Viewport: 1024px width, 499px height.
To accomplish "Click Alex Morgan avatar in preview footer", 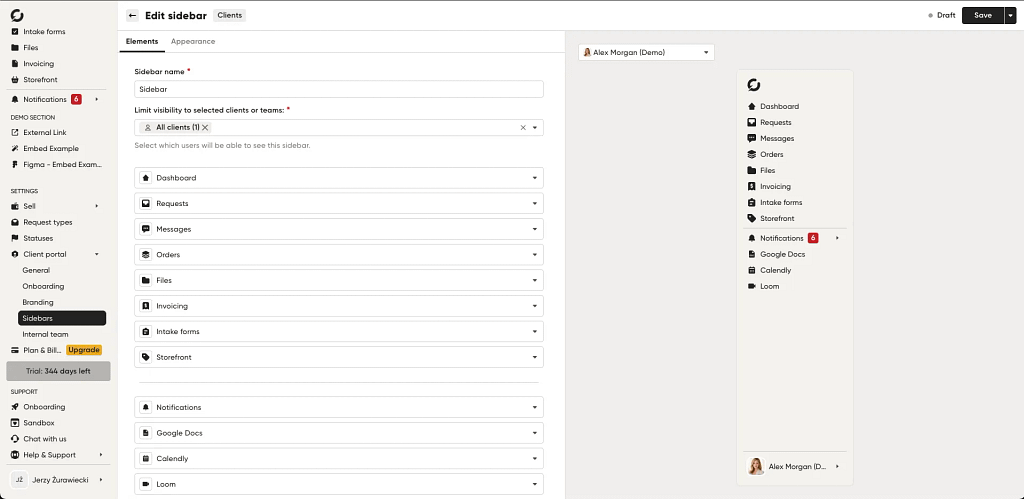I will (756, 466).
